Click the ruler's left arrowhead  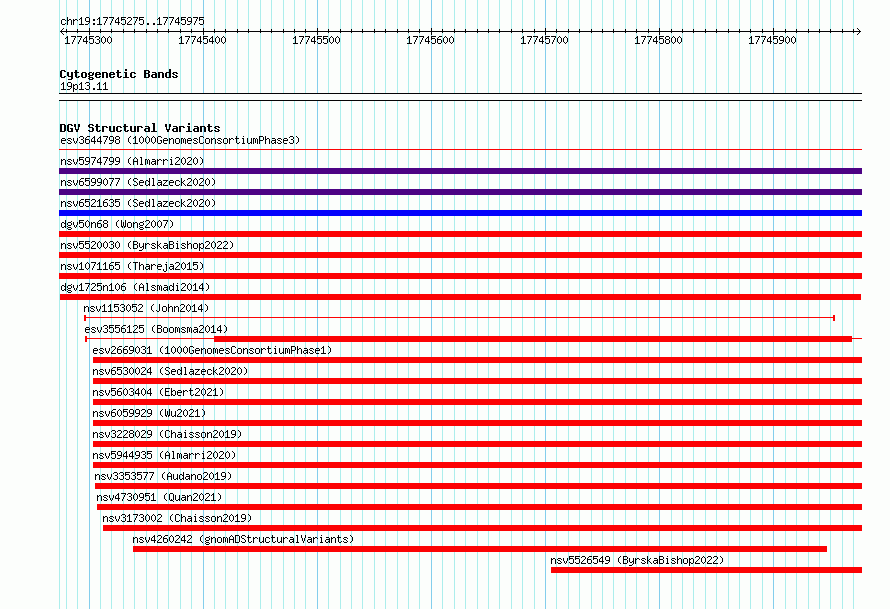pos(62,32)
